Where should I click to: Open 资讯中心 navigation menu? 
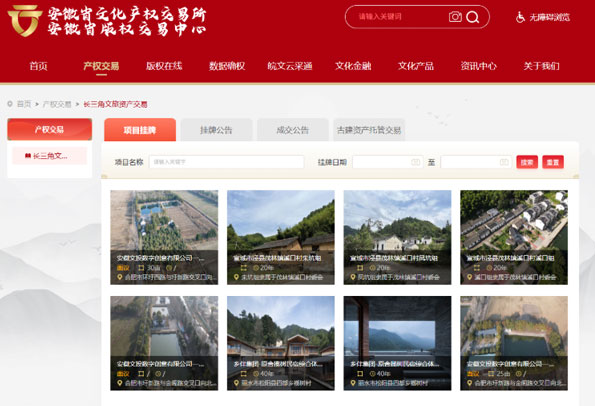pos(479,66)
